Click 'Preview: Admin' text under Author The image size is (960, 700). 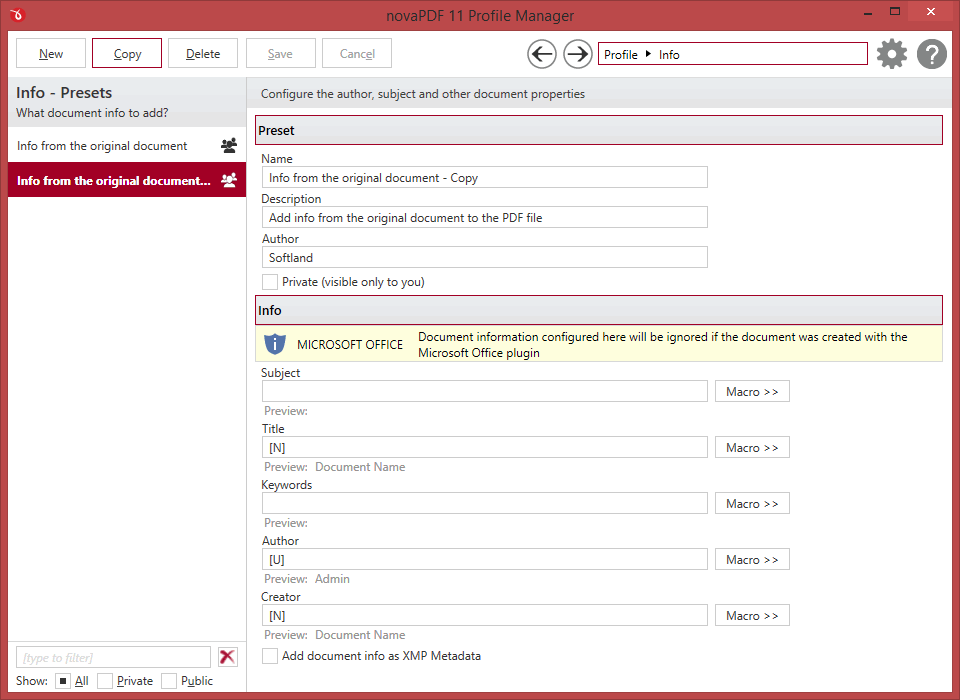click(x=307, y=579)
